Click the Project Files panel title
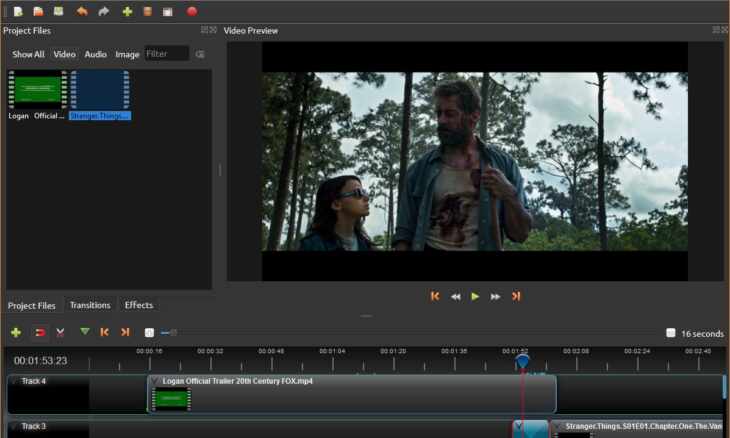Image resolution: width=730 pixels, height=438 pixels. (27, 31)
